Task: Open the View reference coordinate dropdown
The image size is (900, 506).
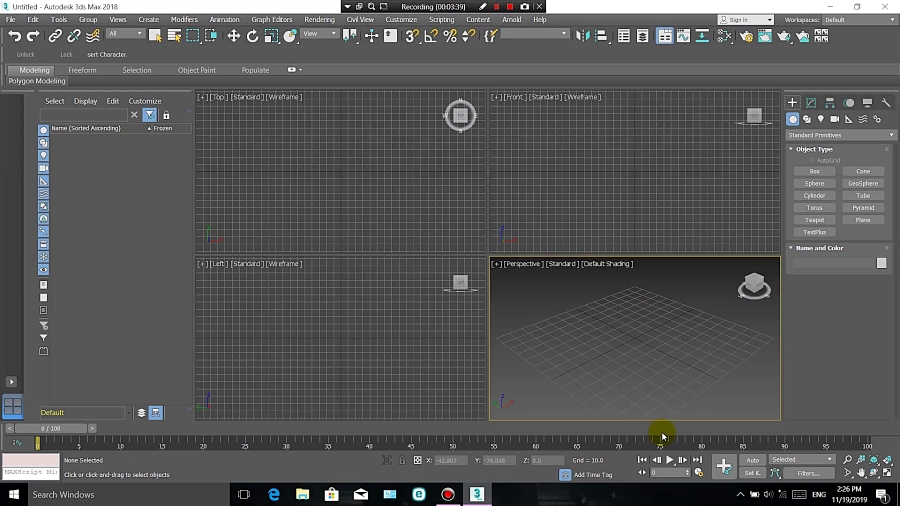Action: 320,34
